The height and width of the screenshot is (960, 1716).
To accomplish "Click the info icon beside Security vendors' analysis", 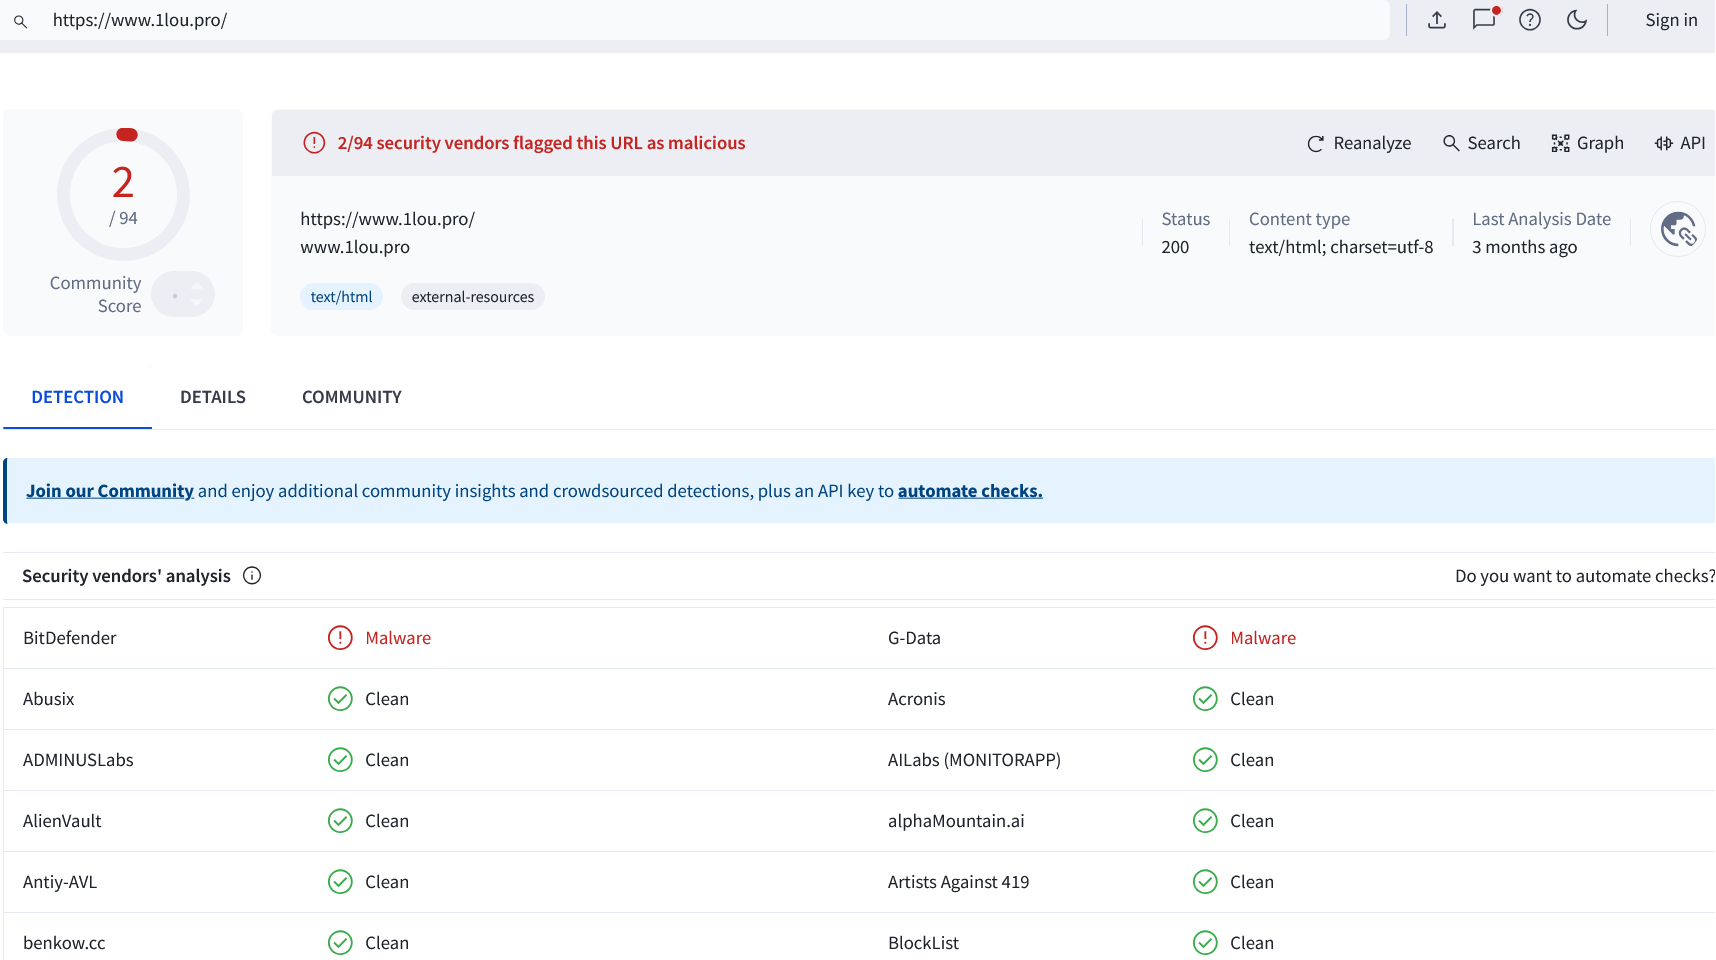I will [x=252, y=575].
